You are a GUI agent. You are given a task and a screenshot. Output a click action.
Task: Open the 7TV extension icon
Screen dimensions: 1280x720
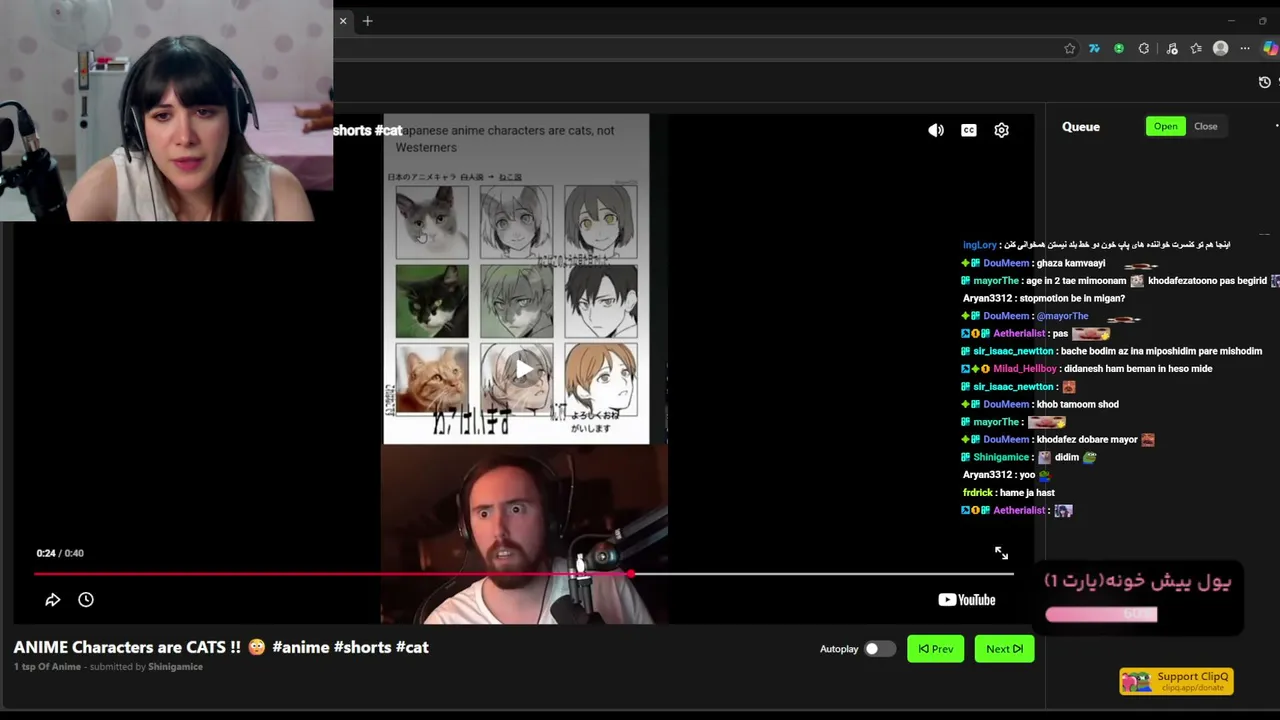point(1094,48)
